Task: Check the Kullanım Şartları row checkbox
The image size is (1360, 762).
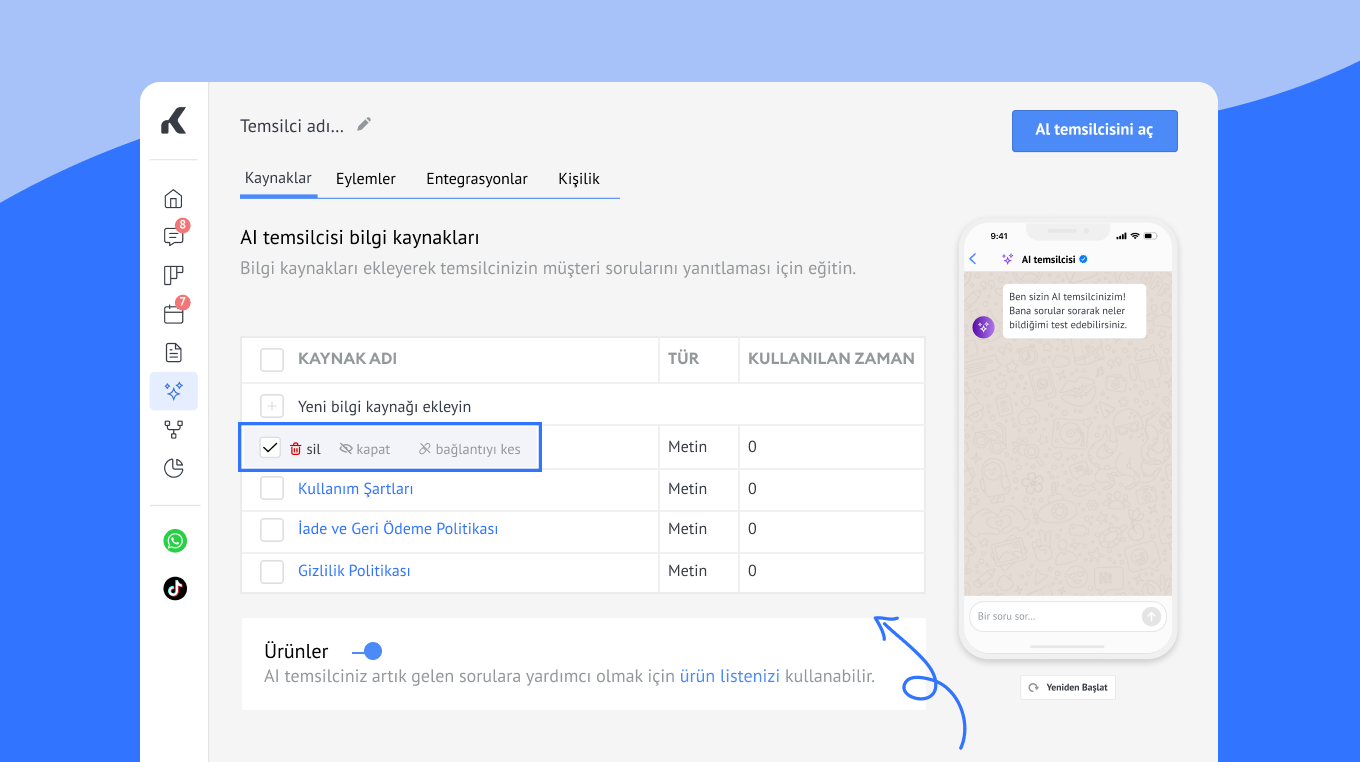Action: [272, 489]
